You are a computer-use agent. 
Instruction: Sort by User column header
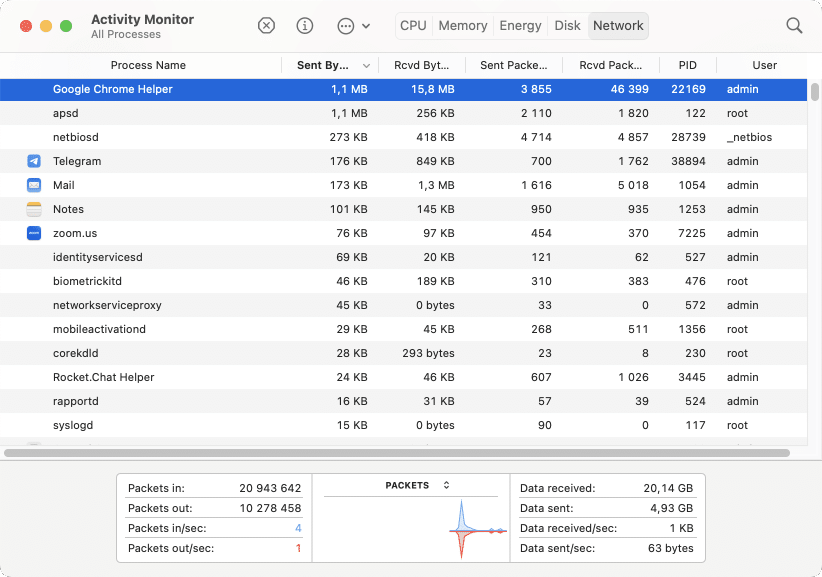[764, 66]
